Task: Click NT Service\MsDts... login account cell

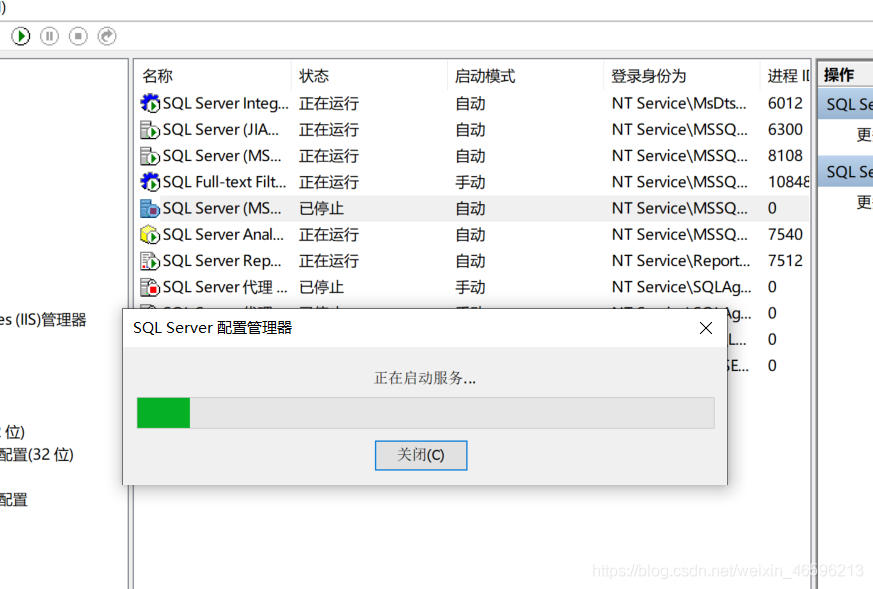Action: pyautogui.click(x=679, y=104)
